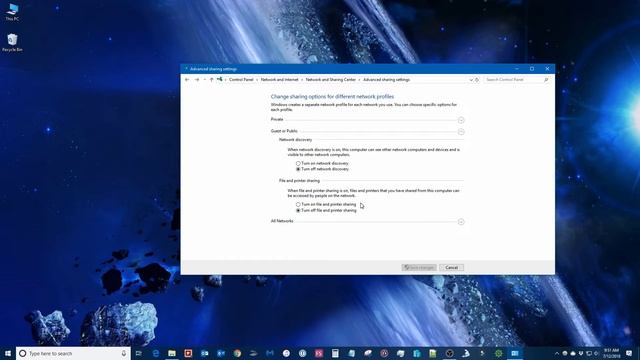
Task: Open This PC desktop icon
Action: [12, 12]
